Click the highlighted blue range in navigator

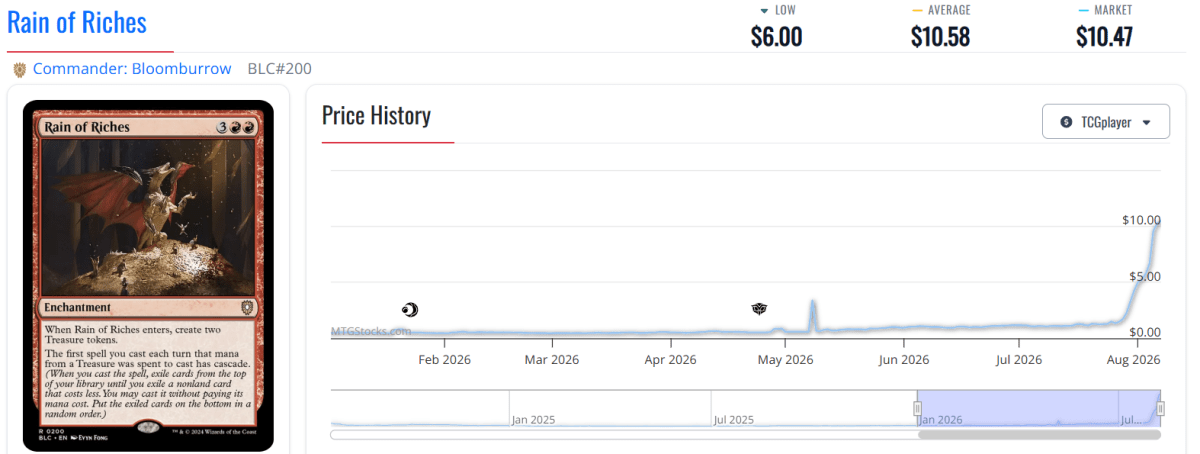pos(1039,408)
